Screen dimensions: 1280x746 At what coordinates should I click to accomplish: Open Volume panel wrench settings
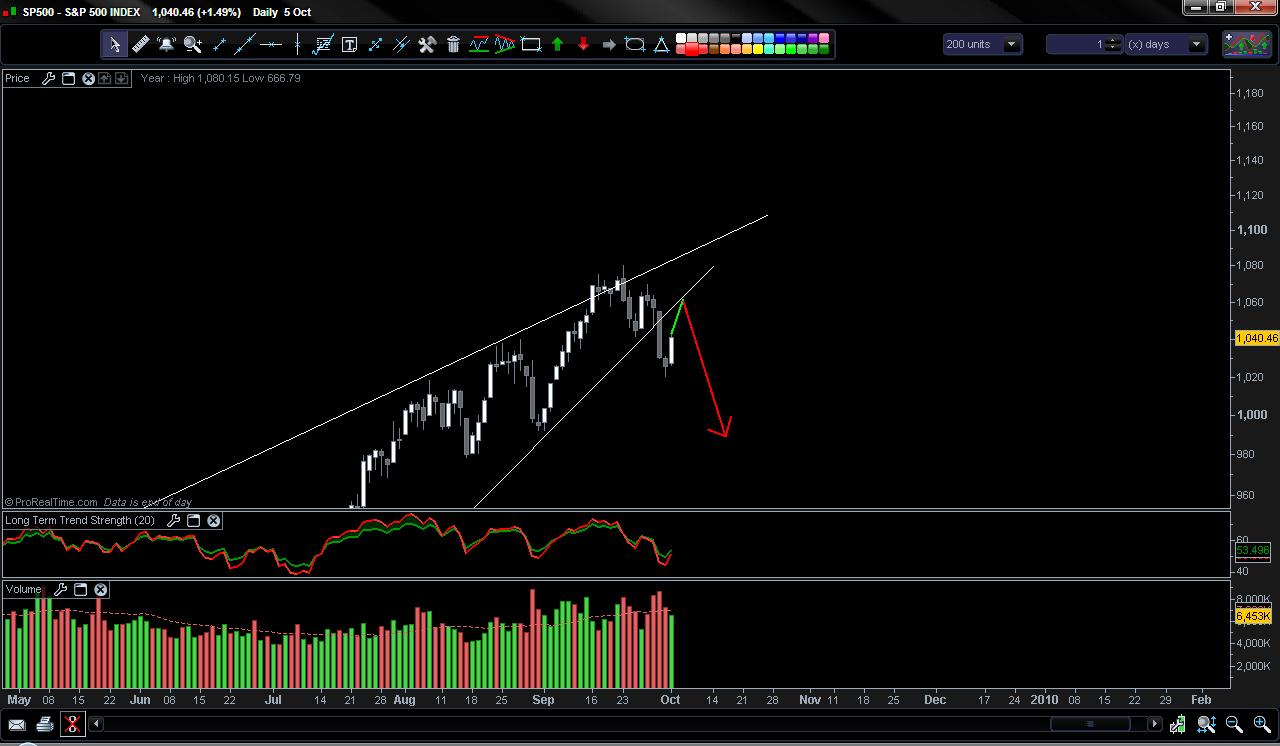(x=60, y=589)
